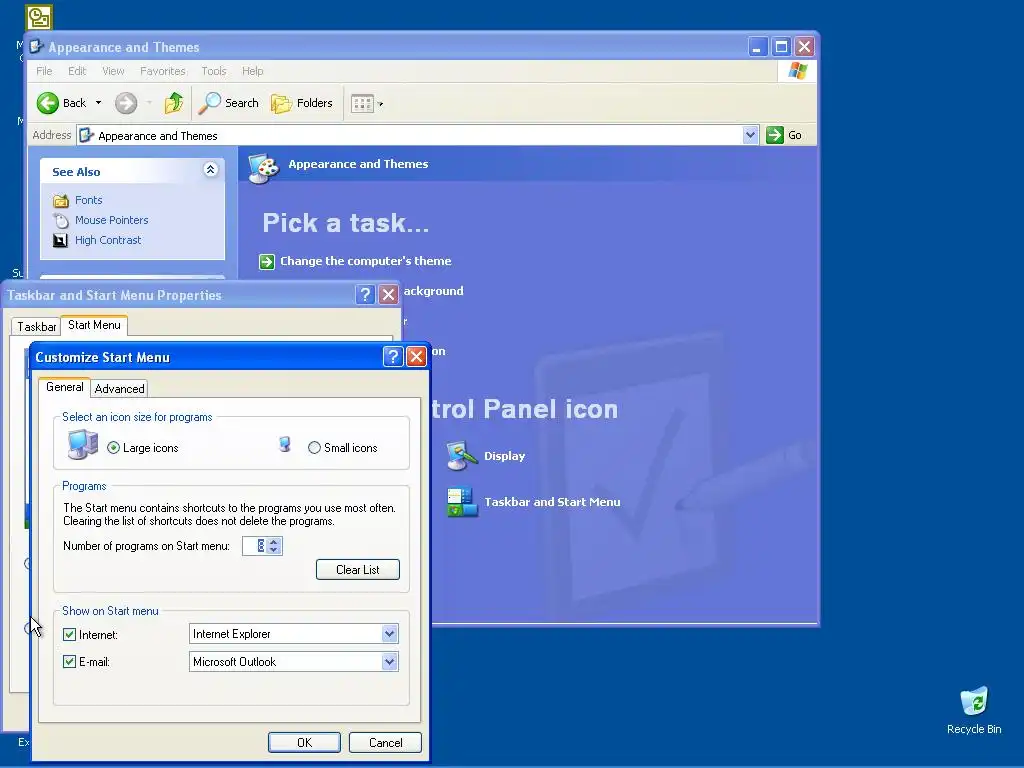This screenshot has height=768, width=1024.
Task: Decrease number of programs with down arrow
Action: (x=274, y=550)
